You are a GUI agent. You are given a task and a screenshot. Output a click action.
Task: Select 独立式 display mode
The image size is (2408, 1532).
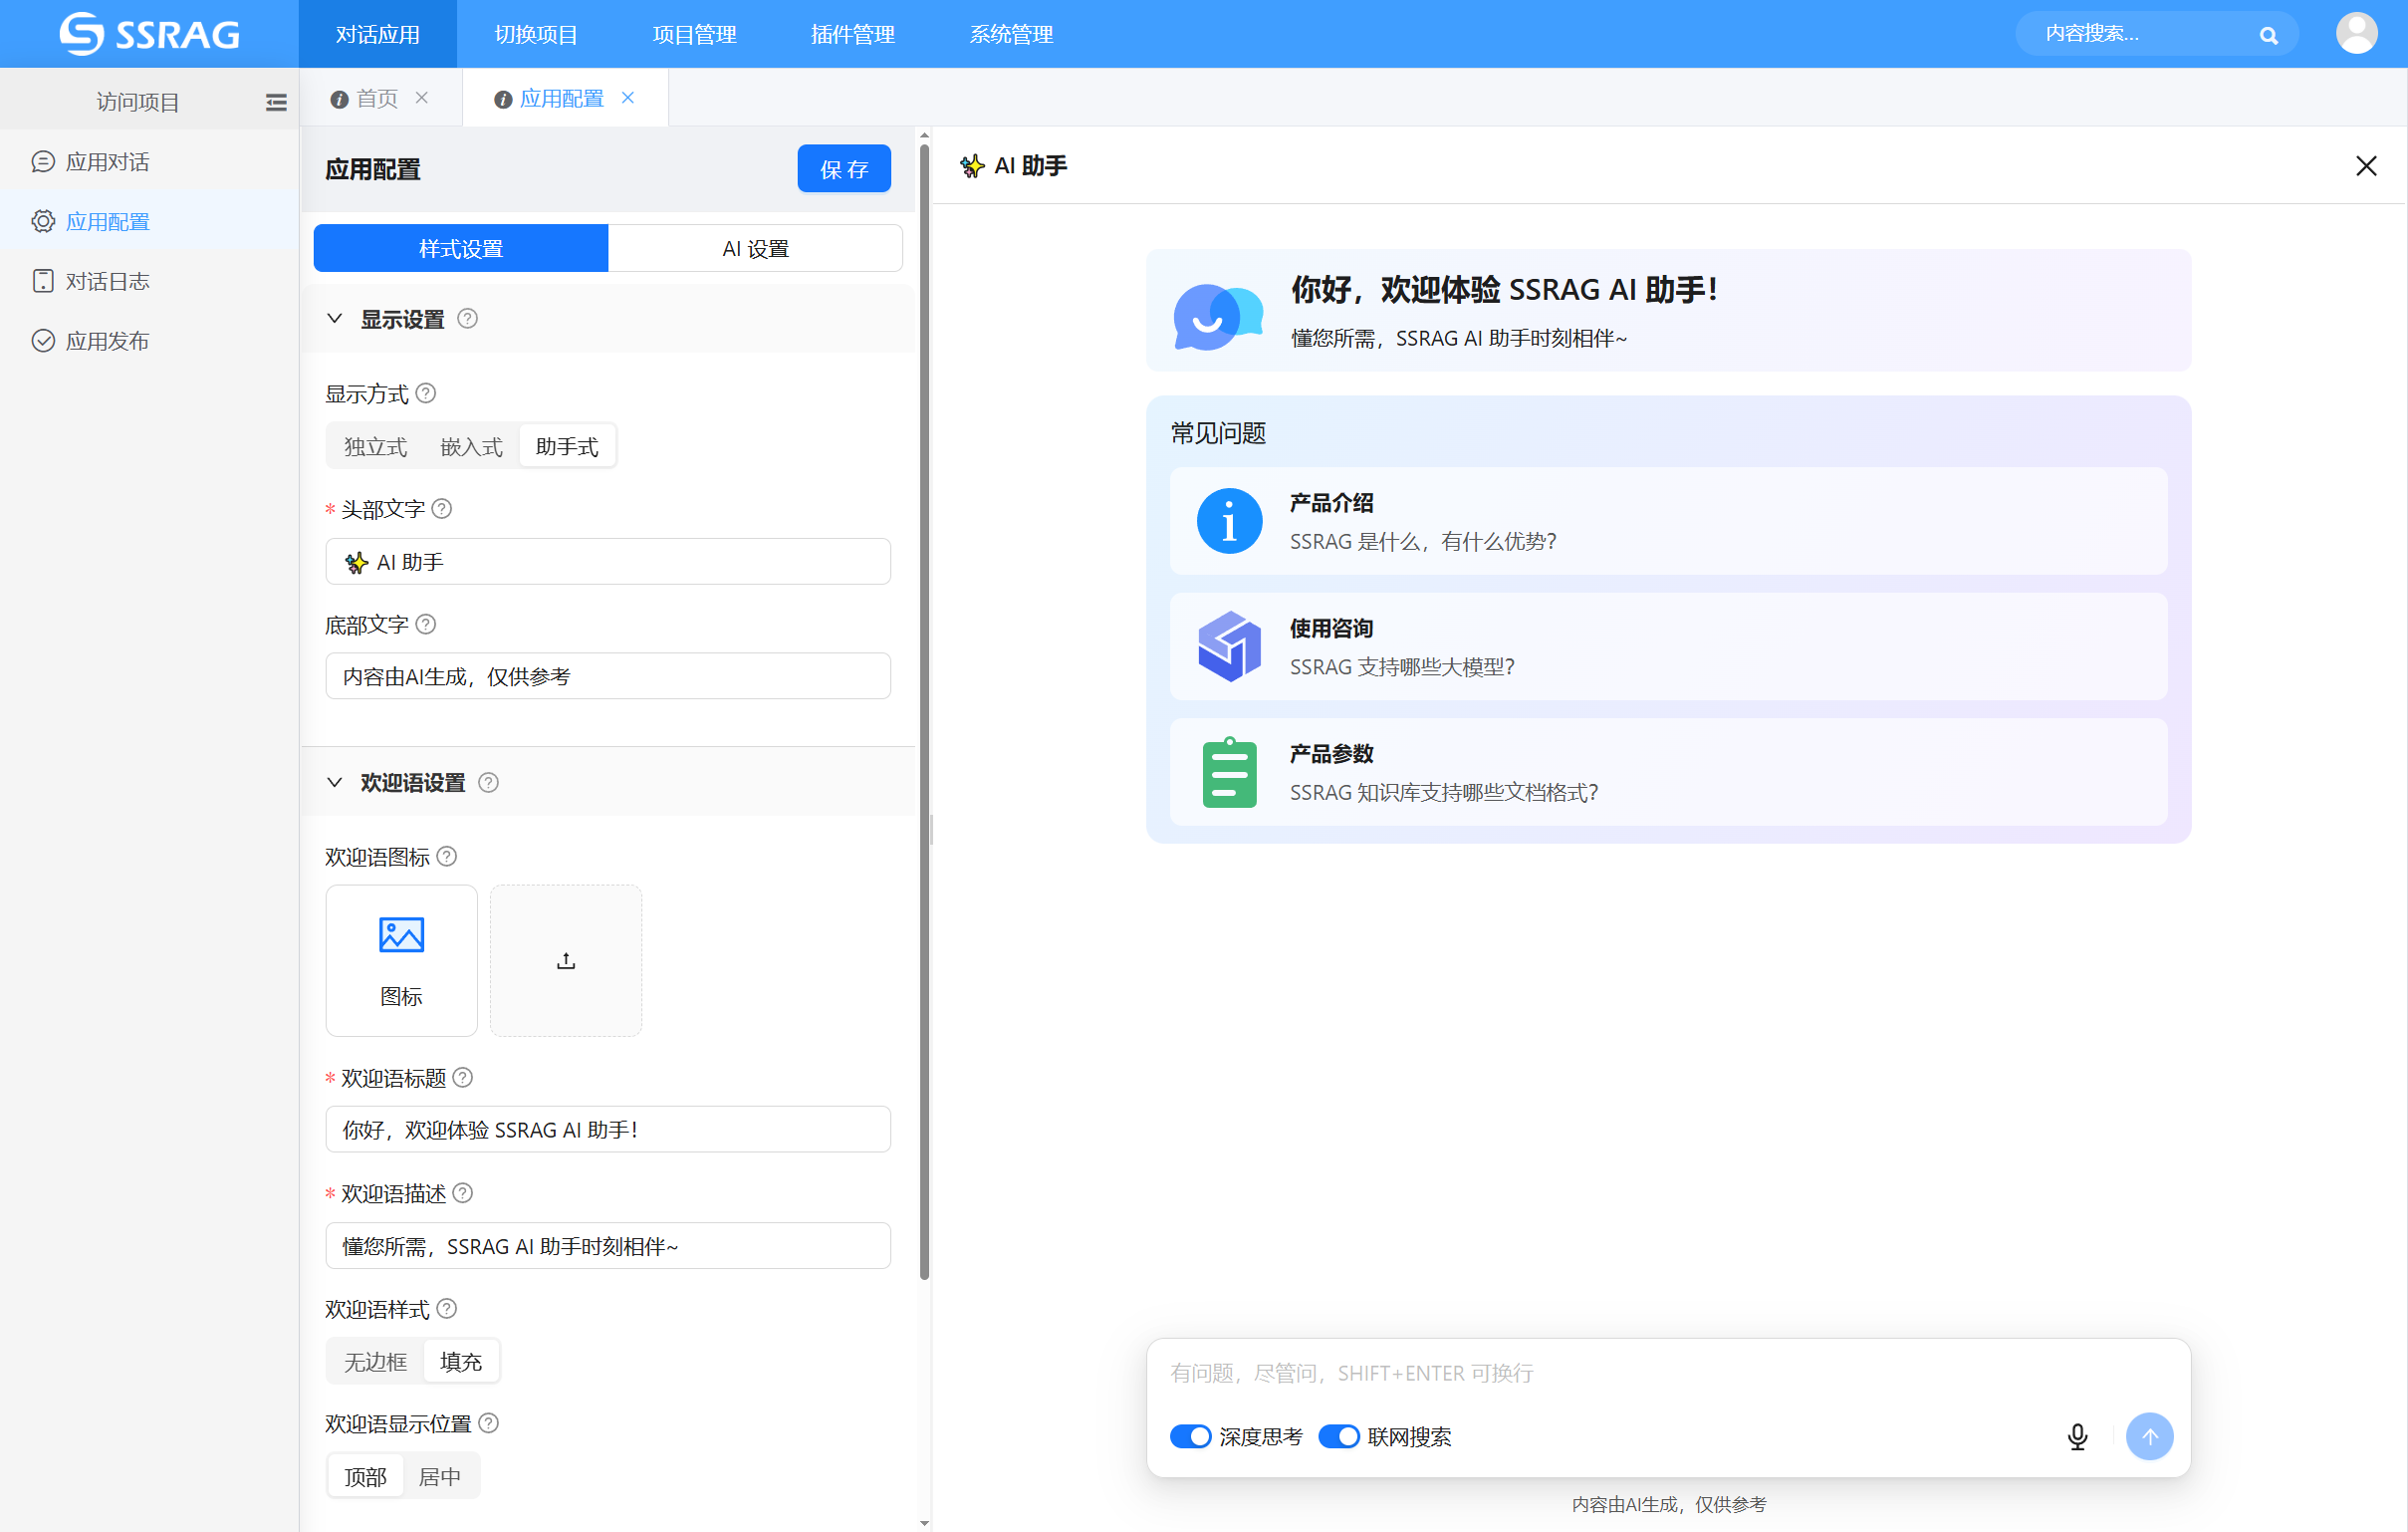point(376,447)
